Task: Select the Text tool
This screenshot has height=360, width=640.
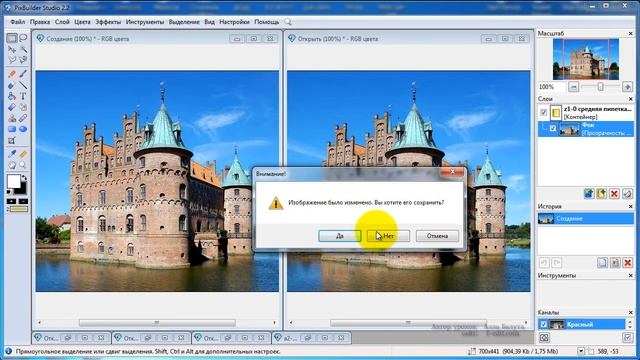Action: coord(23,96)
